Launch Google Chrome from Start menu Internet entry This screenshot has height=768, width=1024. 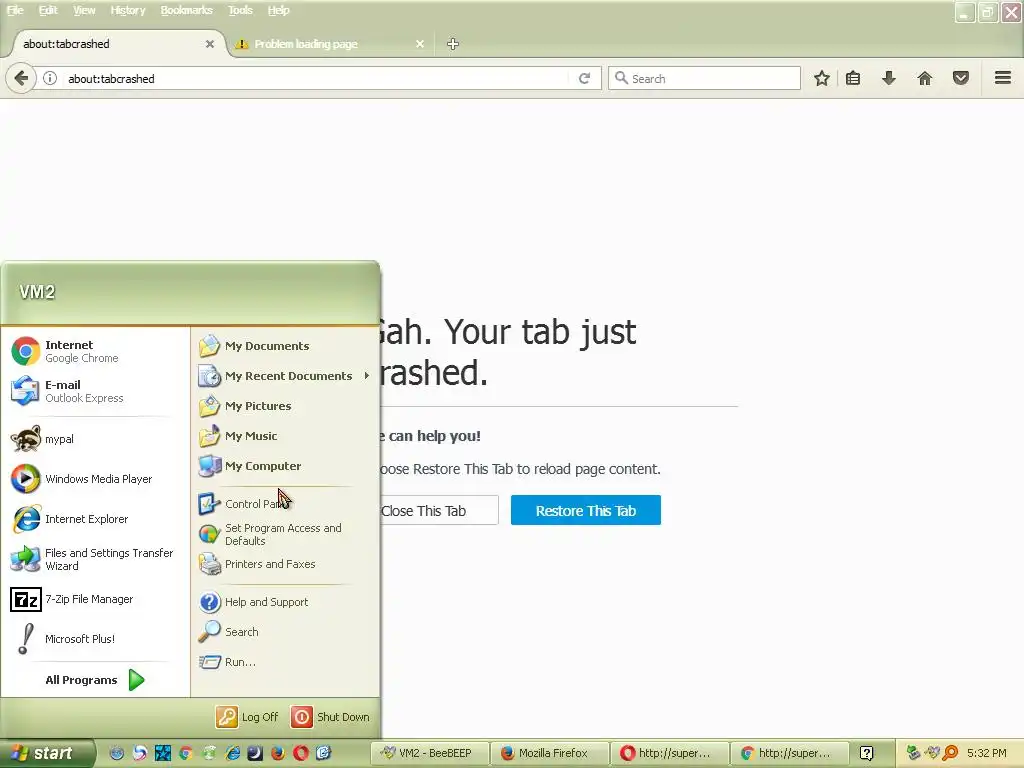coord(95,351)
